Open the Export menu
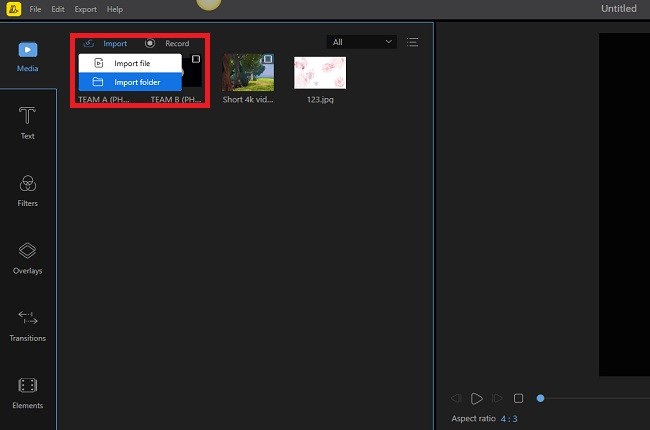The height and width of the screenshot is (430, 650). coord(85,9)
